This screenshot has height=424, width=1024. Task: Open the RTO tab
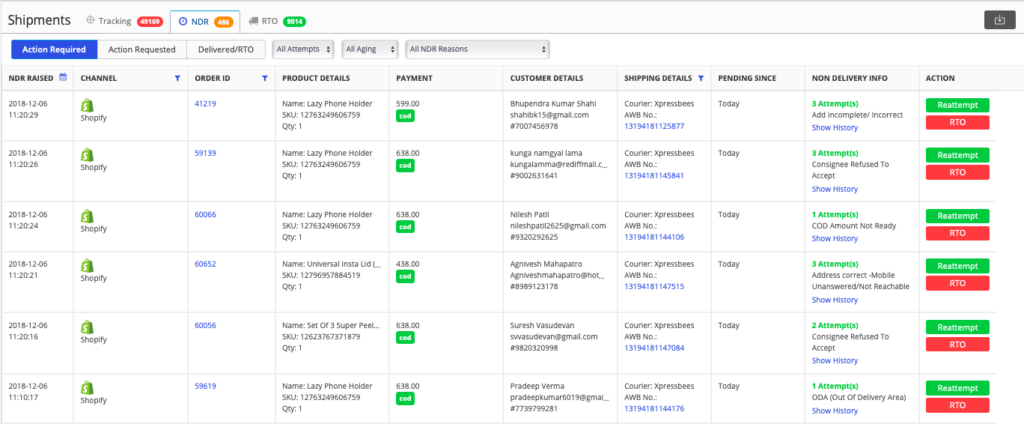pos(277,21)
